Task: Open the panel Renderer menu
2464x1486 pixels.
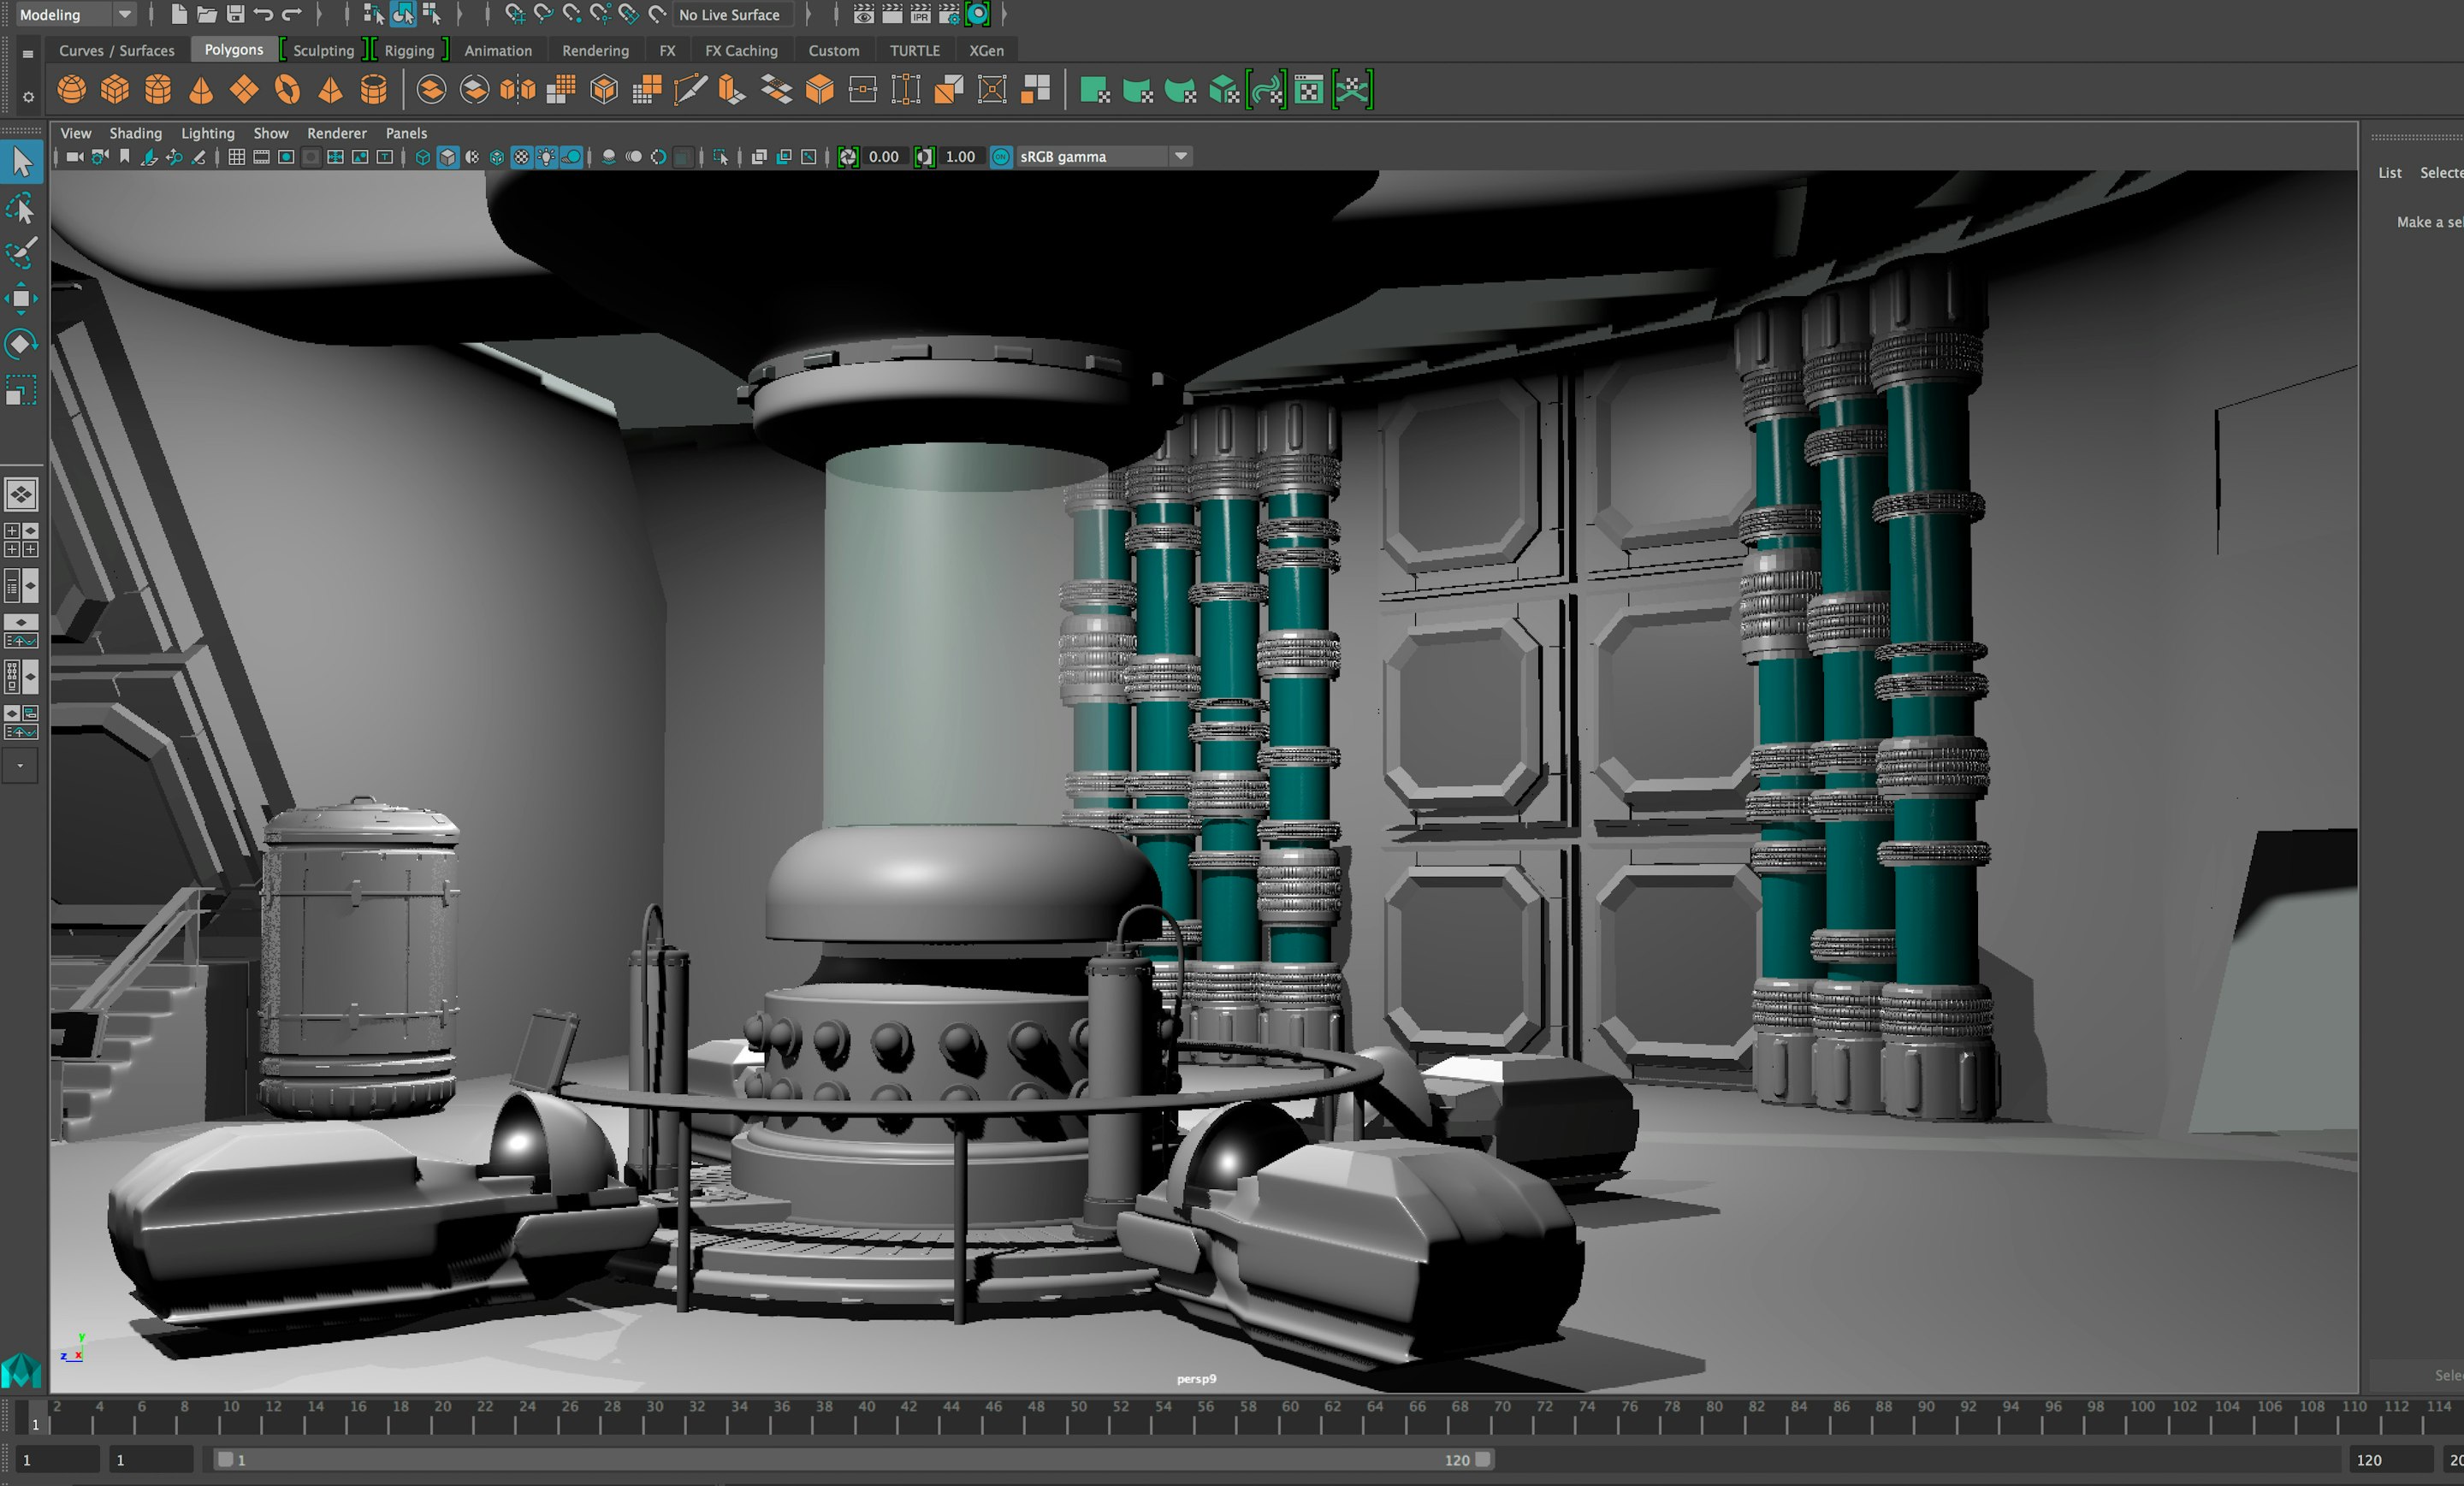Action: pyautogui.click(x=336, y=133)
